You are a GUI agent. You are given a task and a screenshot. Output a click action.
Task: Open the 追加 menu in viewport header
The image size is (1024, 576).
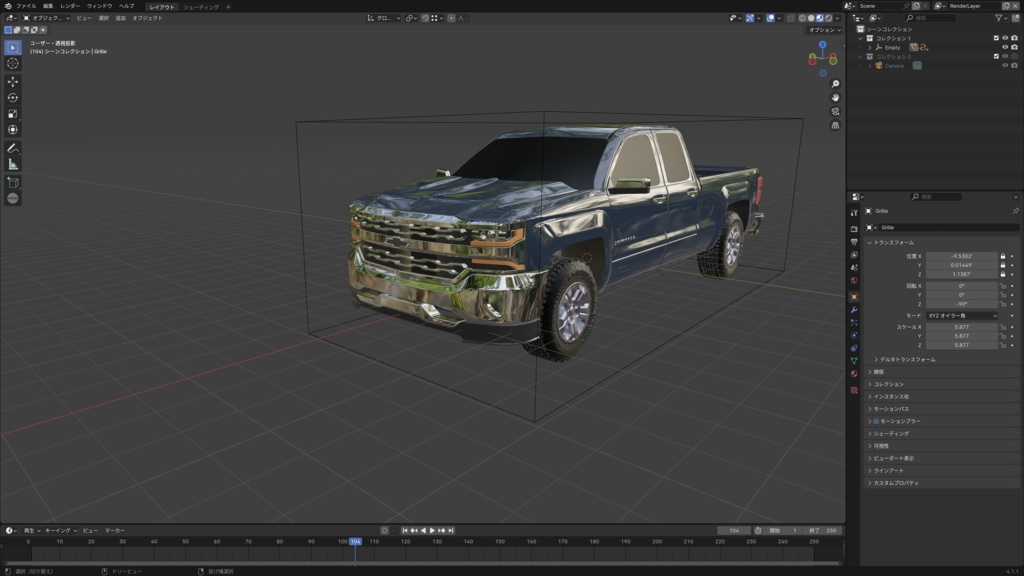[121, 18]
